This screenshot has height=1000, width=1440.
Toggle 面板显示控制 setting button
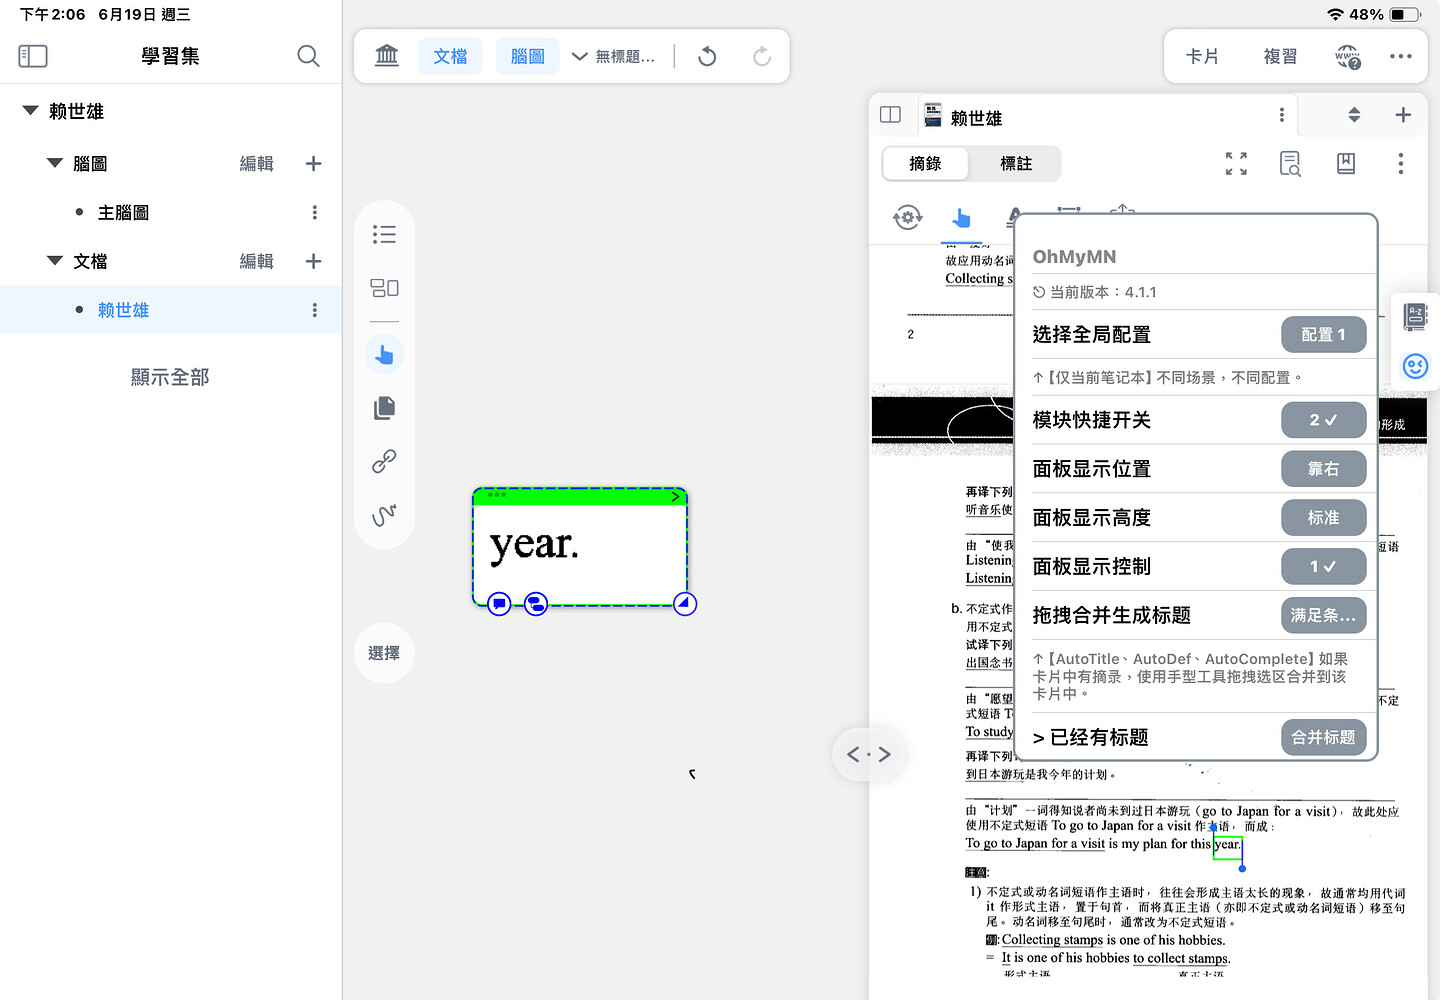coord(1323,567)
